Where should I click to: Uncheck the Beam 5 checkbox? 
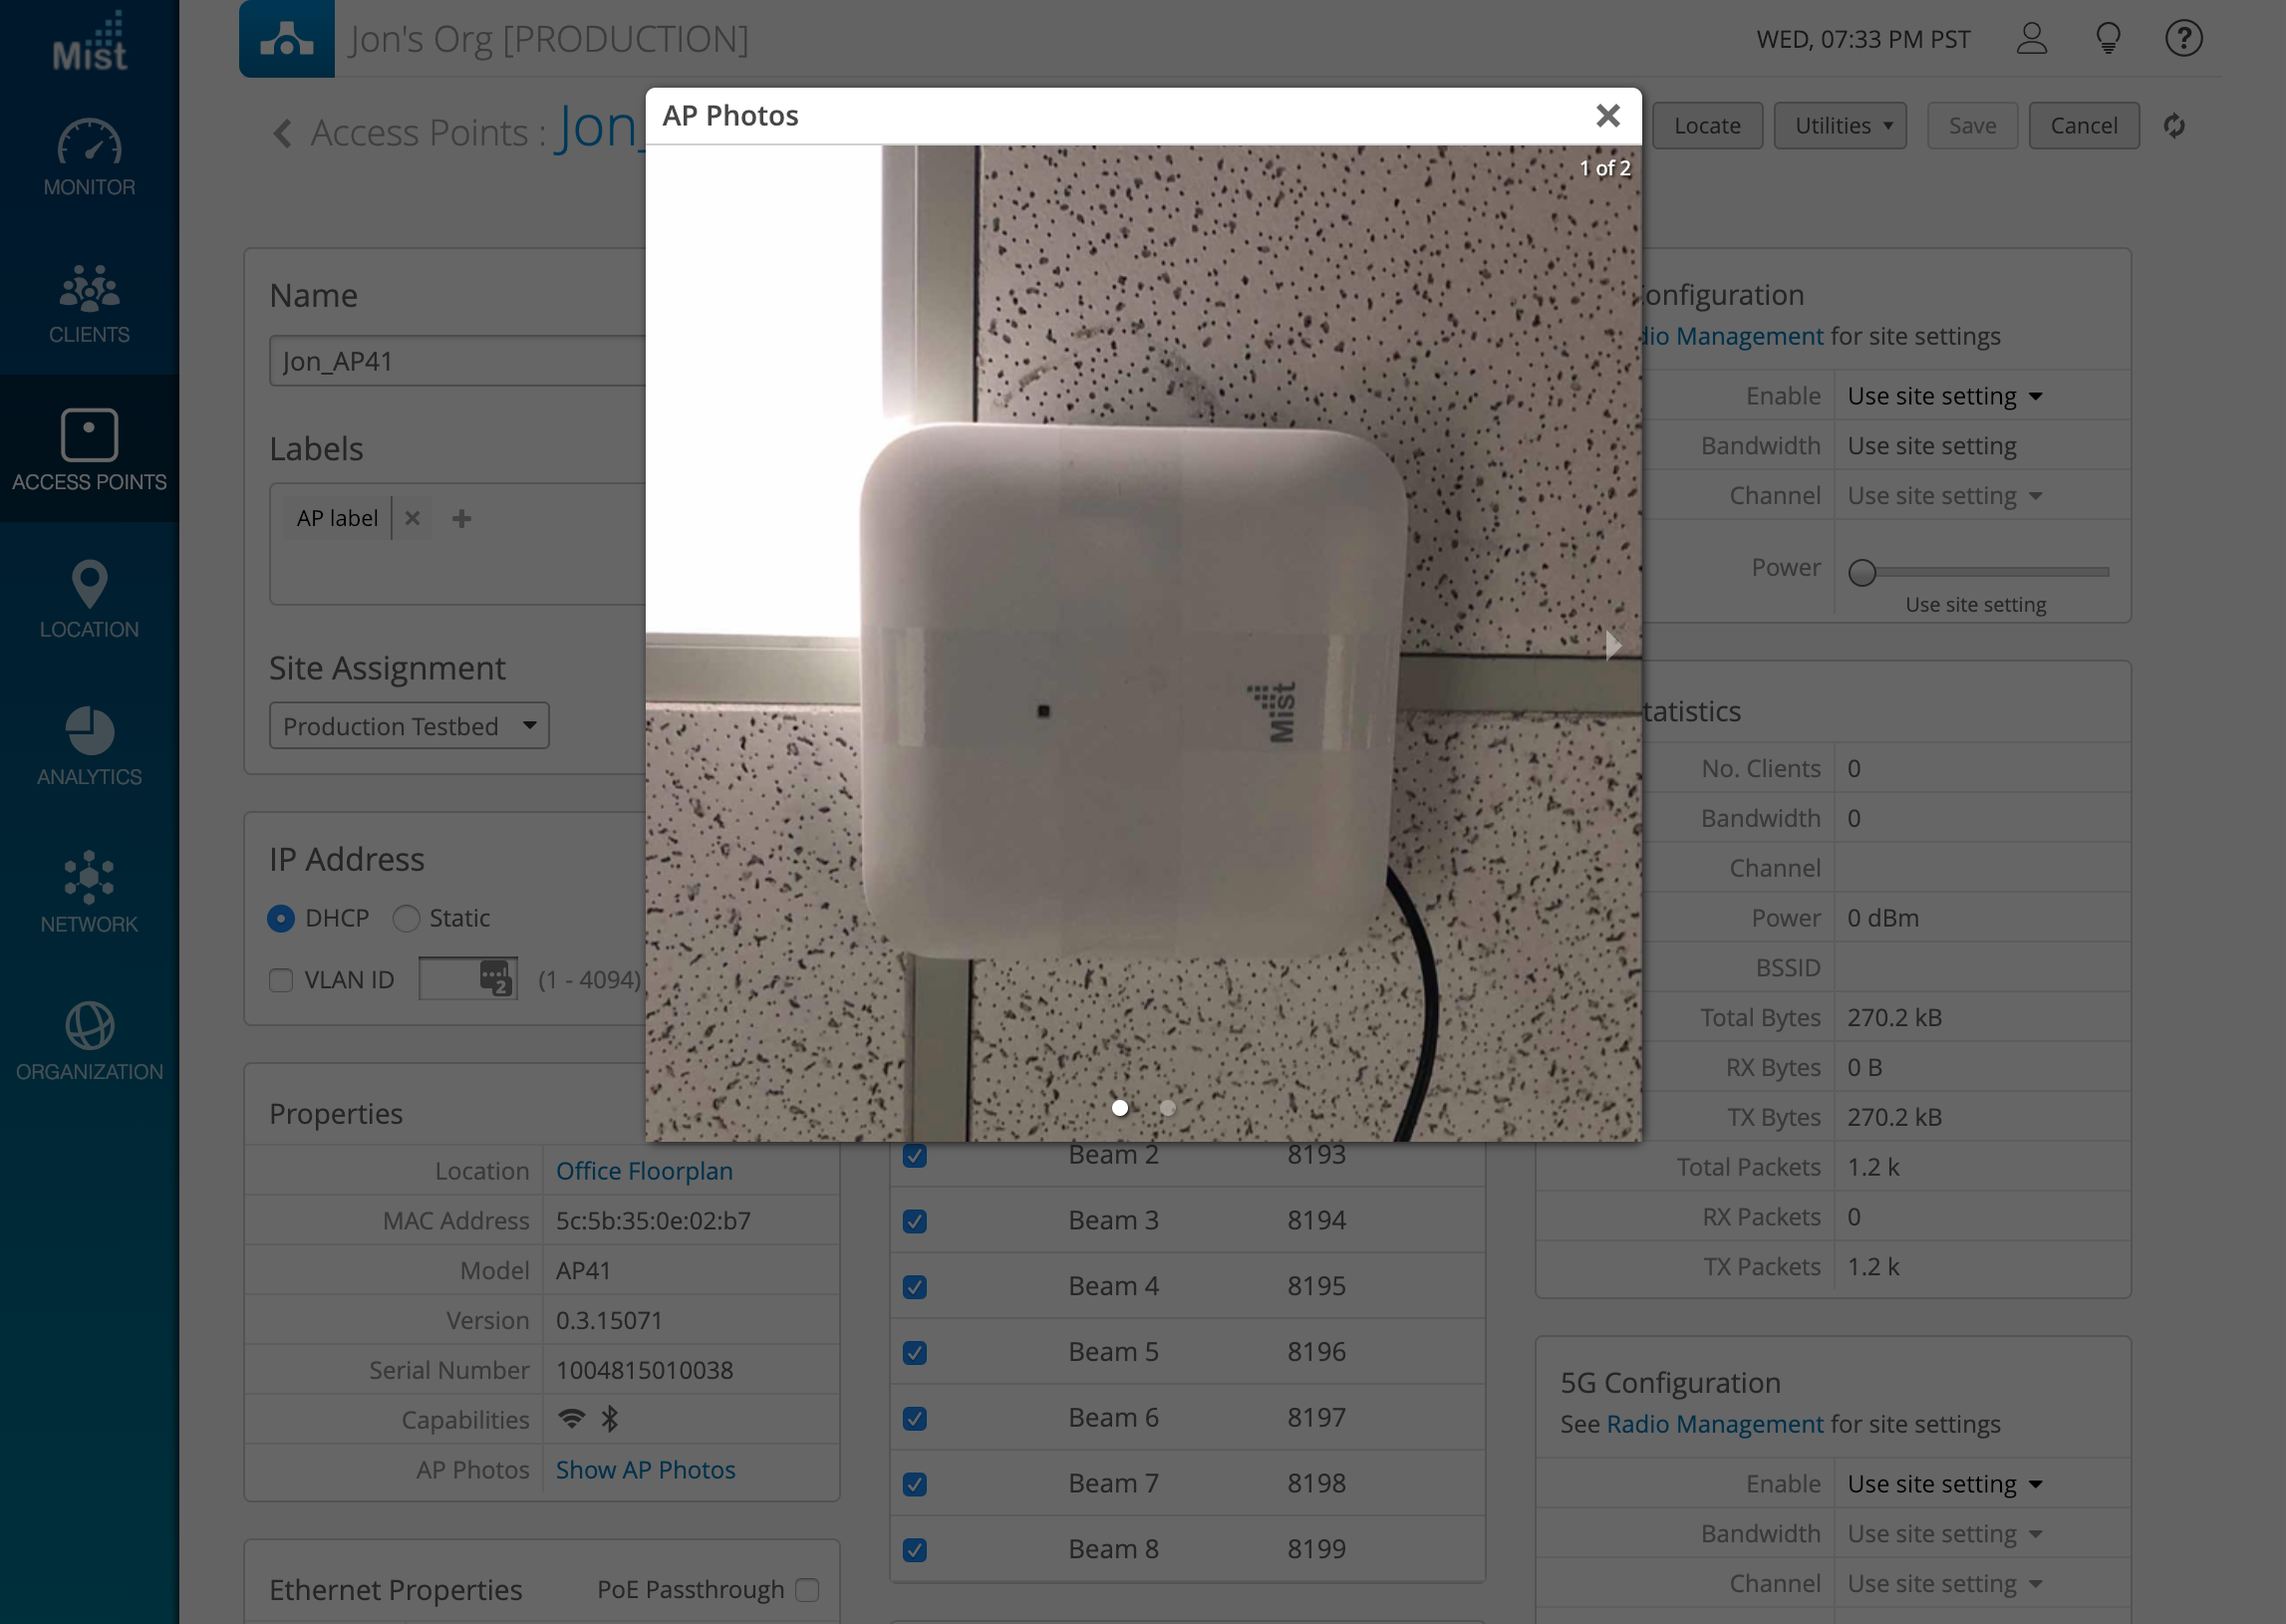[914, 1352]
